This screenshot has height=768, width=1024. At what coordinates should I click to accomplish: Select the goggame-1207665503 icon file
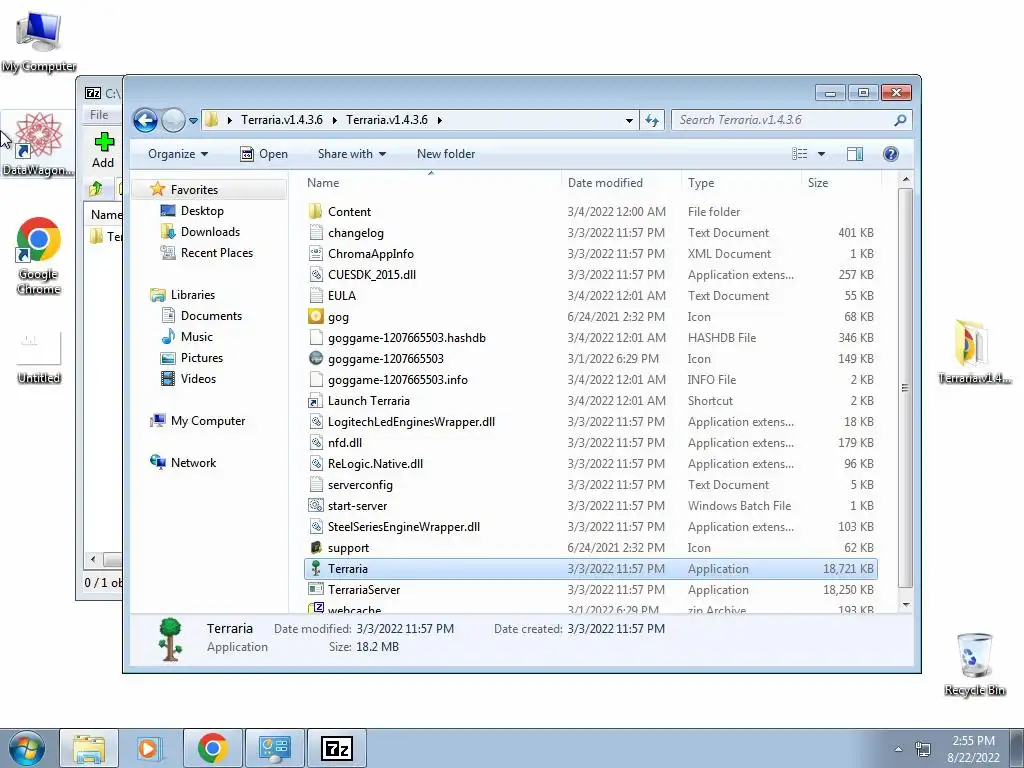pos(316,359)
